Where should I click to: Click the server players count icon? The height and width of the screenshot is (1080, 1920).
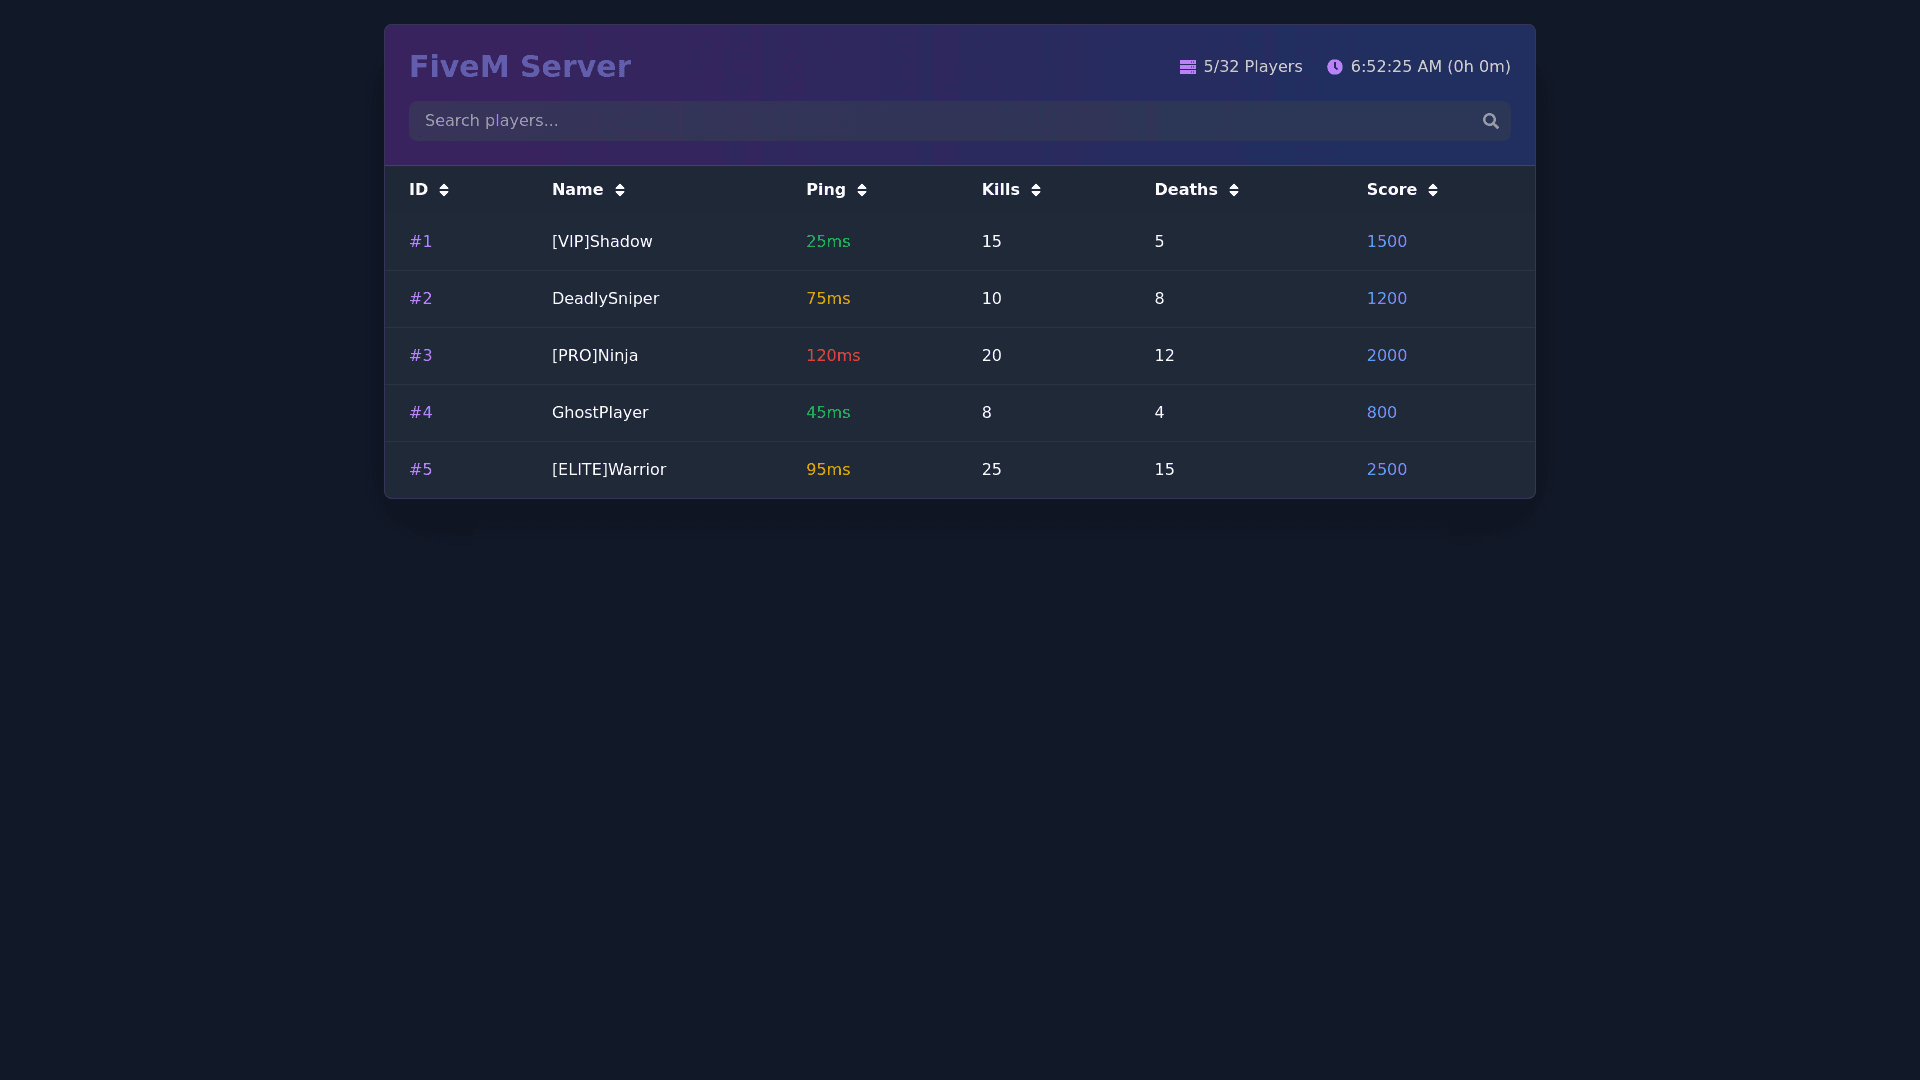pyautogui.click(x=1187, y=67)
